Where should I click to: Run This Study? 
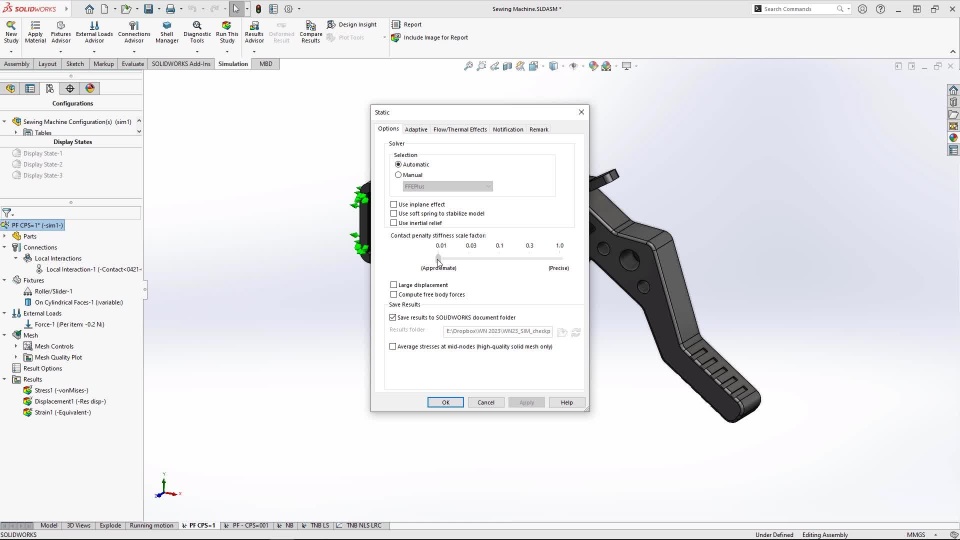tap(227, 32)
